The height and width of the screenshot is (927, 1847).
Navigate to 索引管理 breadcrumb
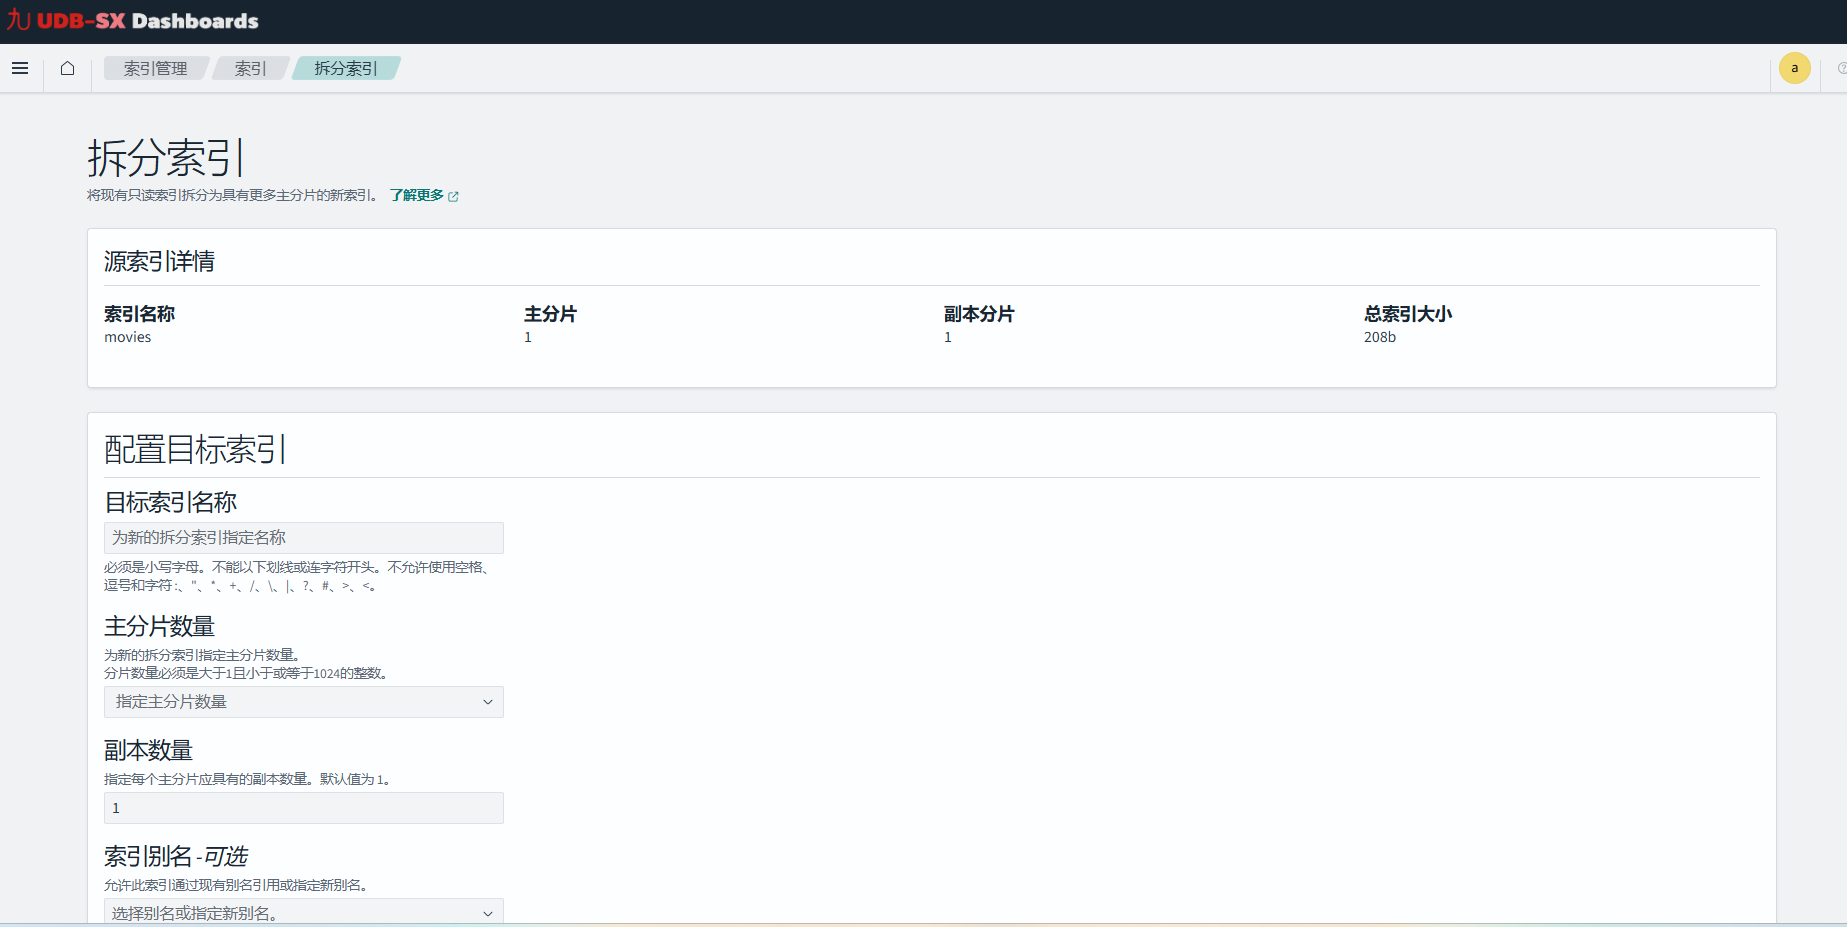tap(155, 68)
